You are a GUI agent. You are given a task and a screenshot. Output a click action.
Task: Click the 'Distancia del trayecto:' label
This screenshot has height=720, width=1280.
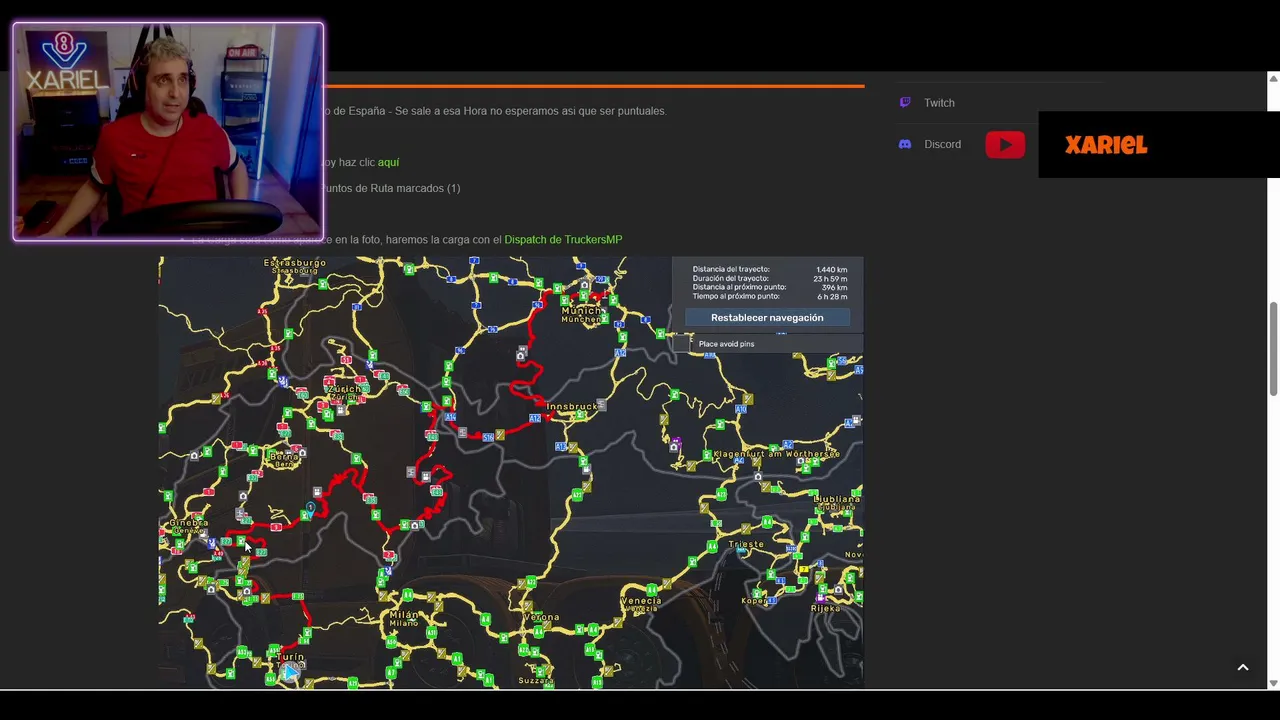731,270
